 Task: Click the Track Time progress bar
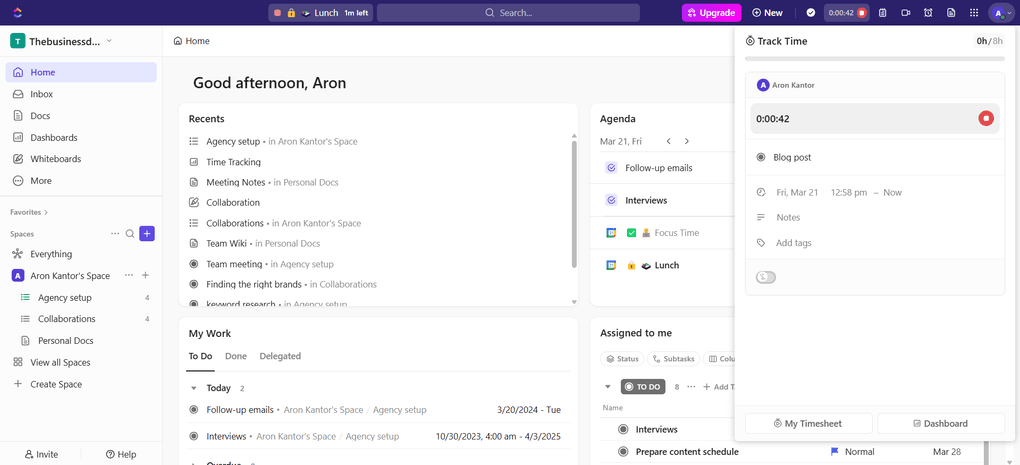pyautogui.click(x=875, y=59)
